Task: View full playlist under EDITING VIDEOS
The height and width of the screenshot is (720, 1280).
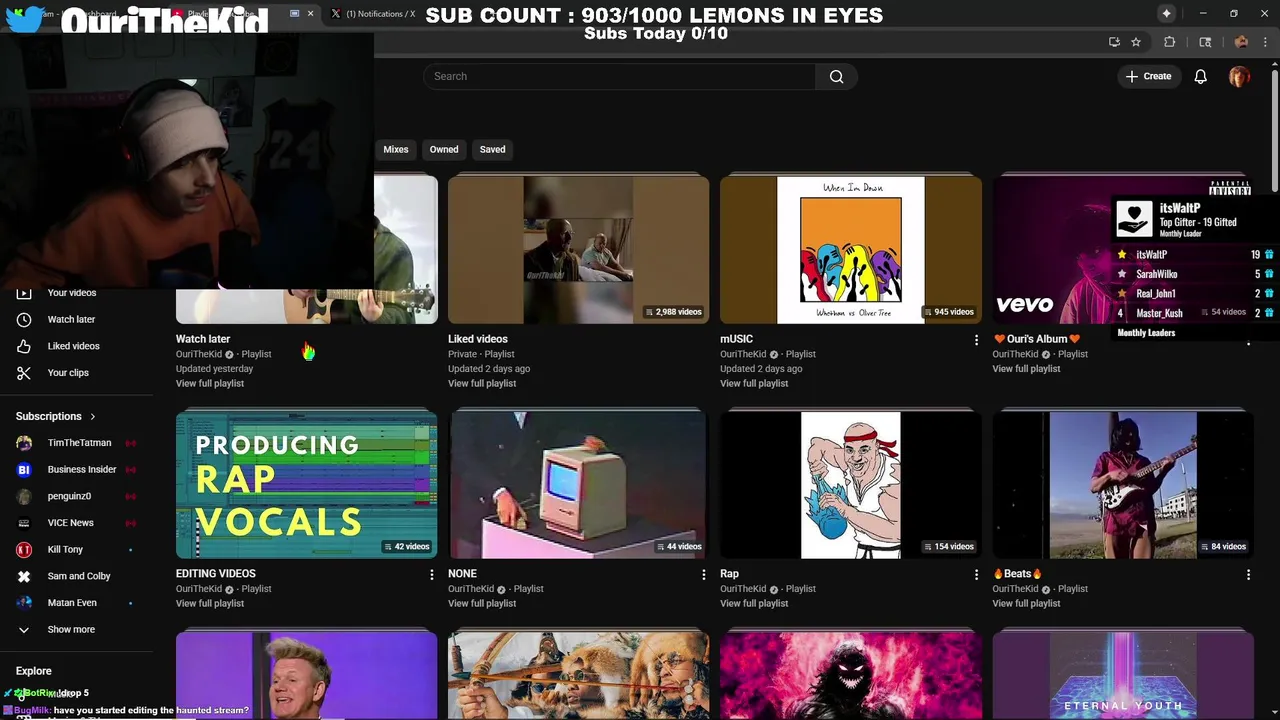Action: [x=210, y=604]
